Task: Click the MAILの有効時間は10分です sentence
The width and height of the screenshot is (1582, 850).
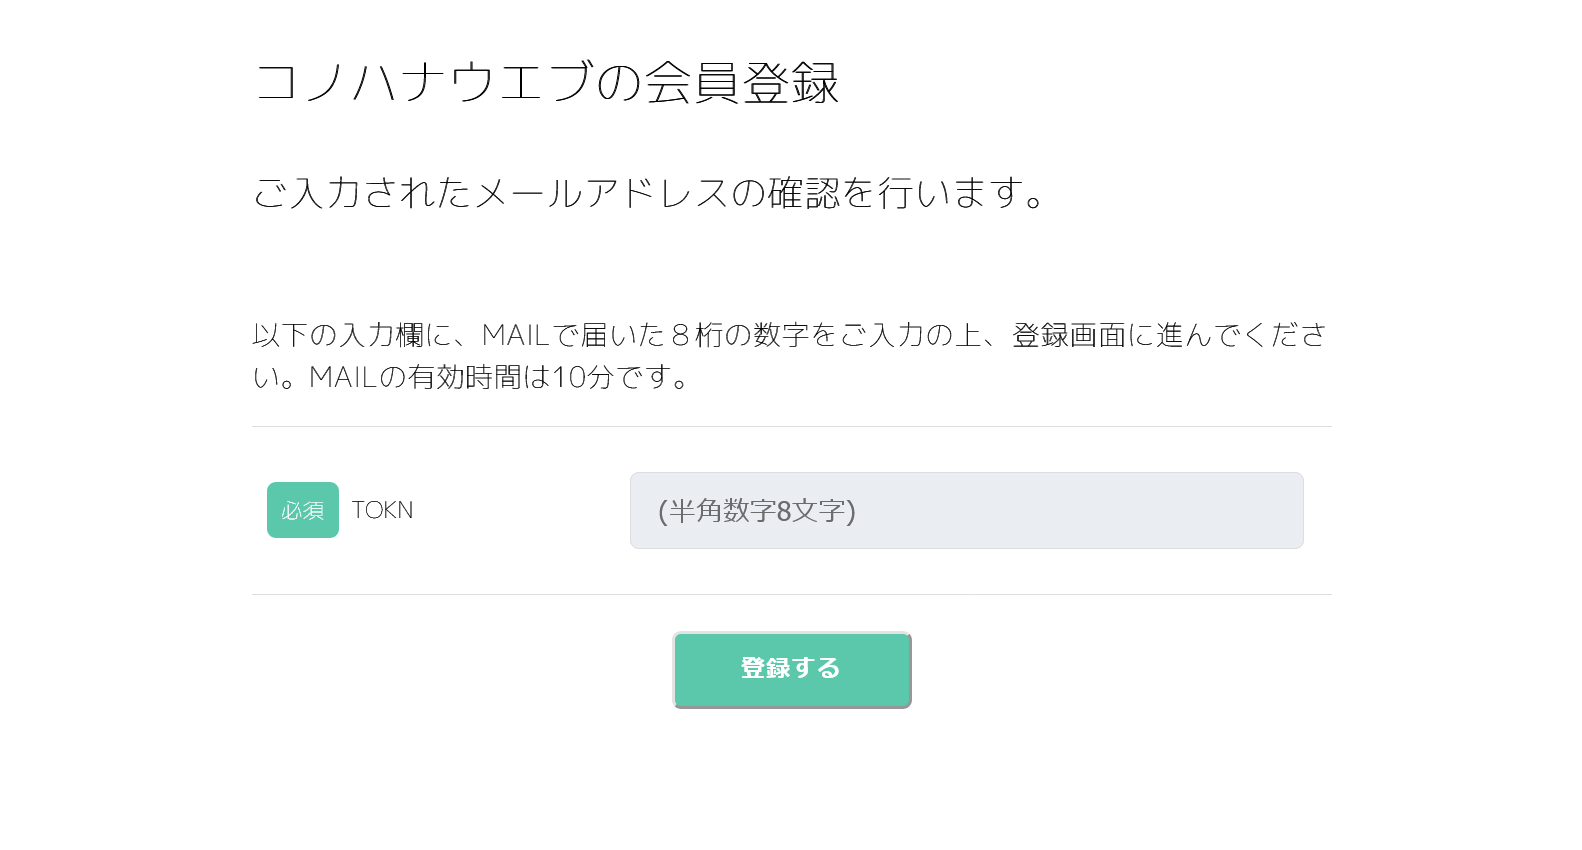Action: [498, 377]
